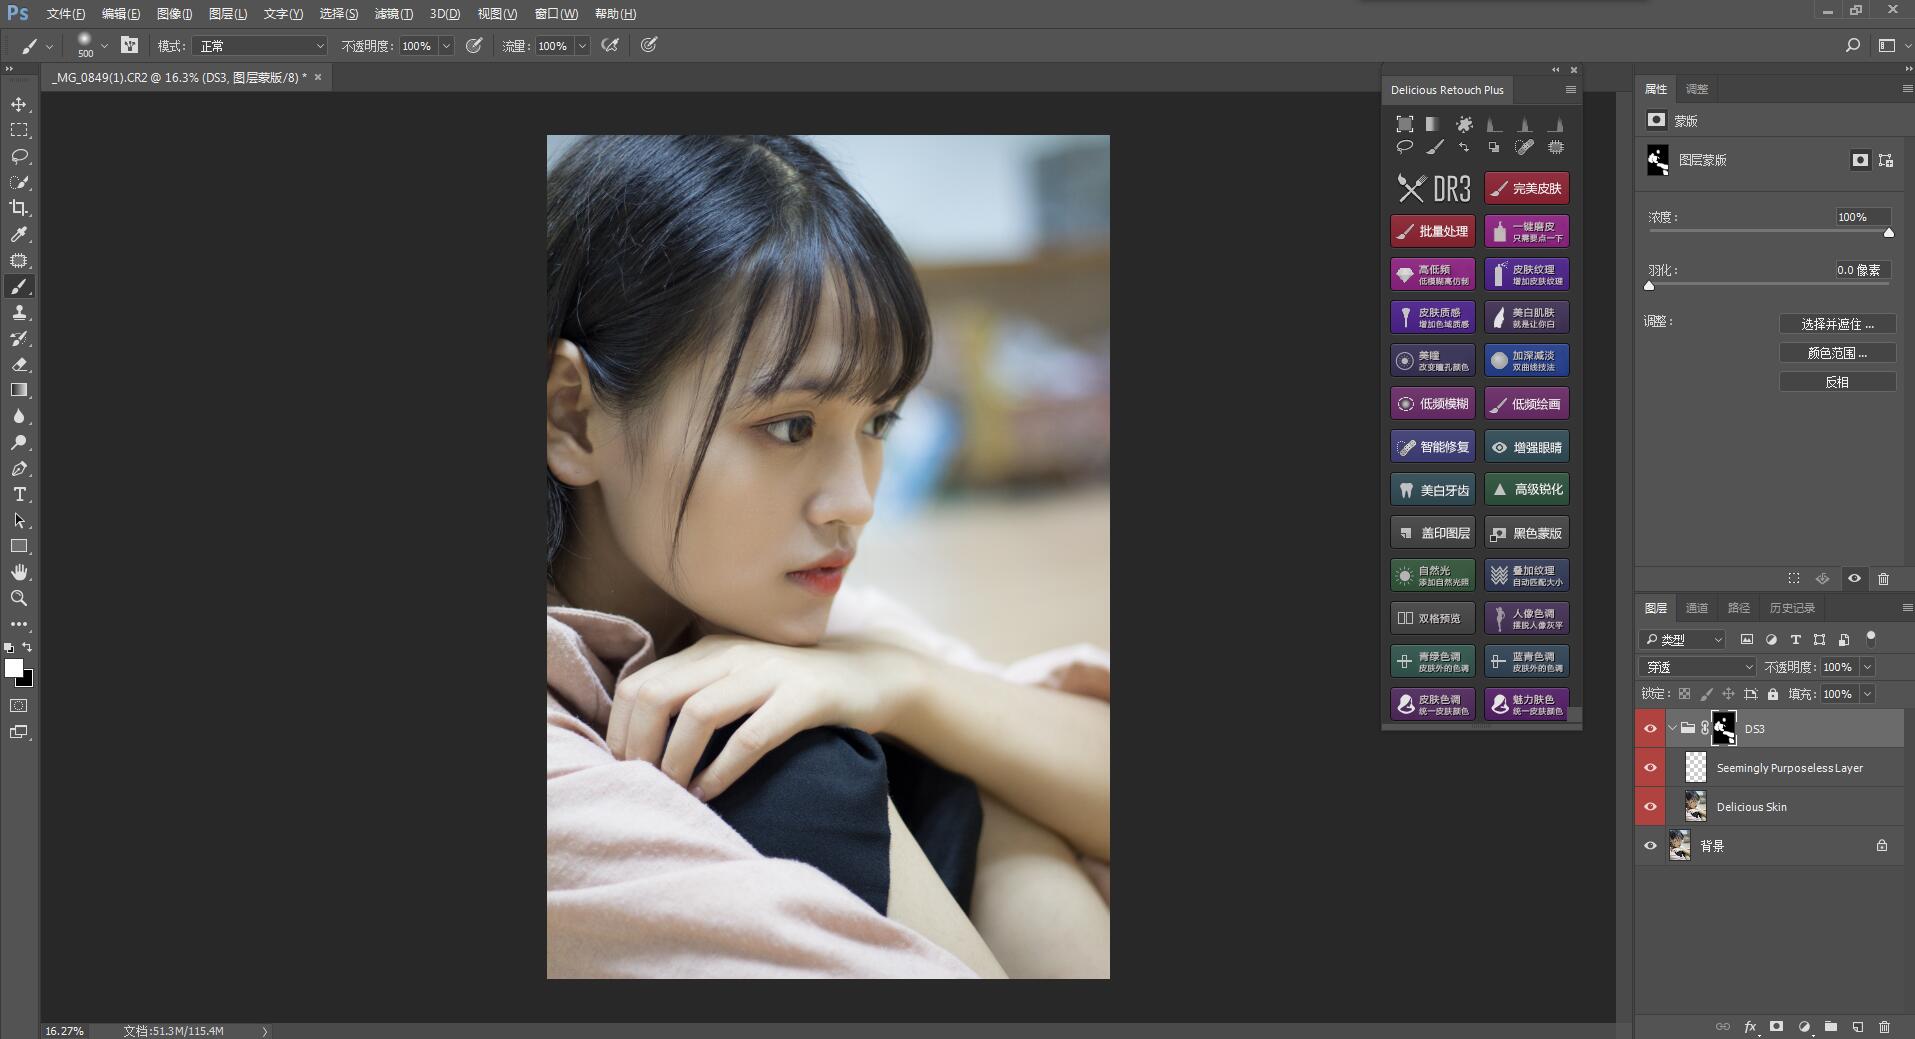
Task: Hide the Seemingly Purposeless Layer
Action: tap(1650, 768)
